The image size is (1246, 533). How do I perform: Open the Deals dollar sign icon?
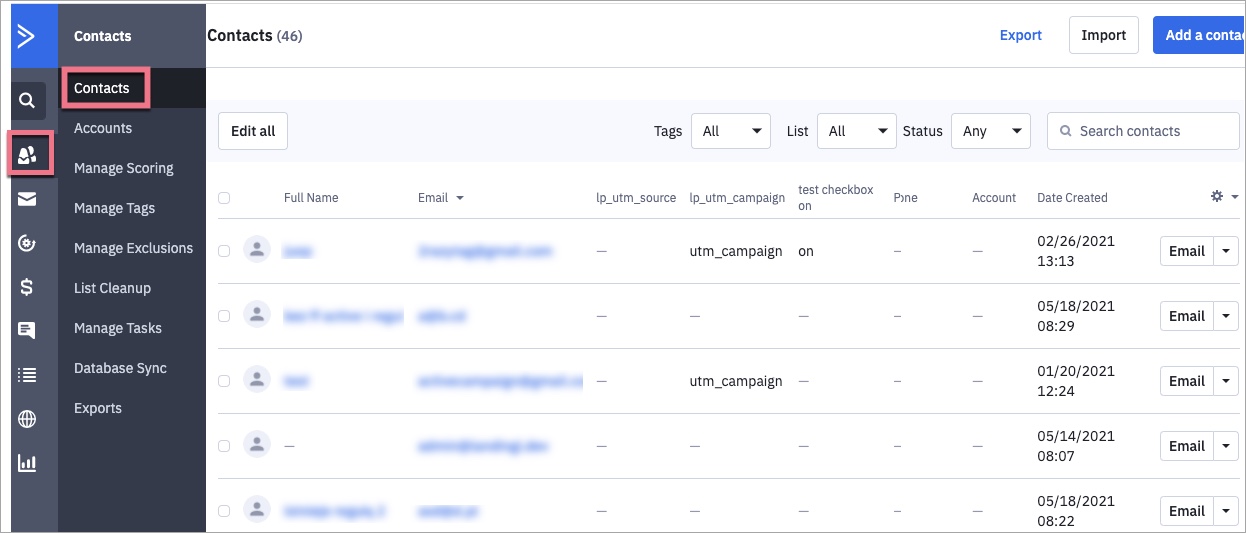click(x=27, y=287)
